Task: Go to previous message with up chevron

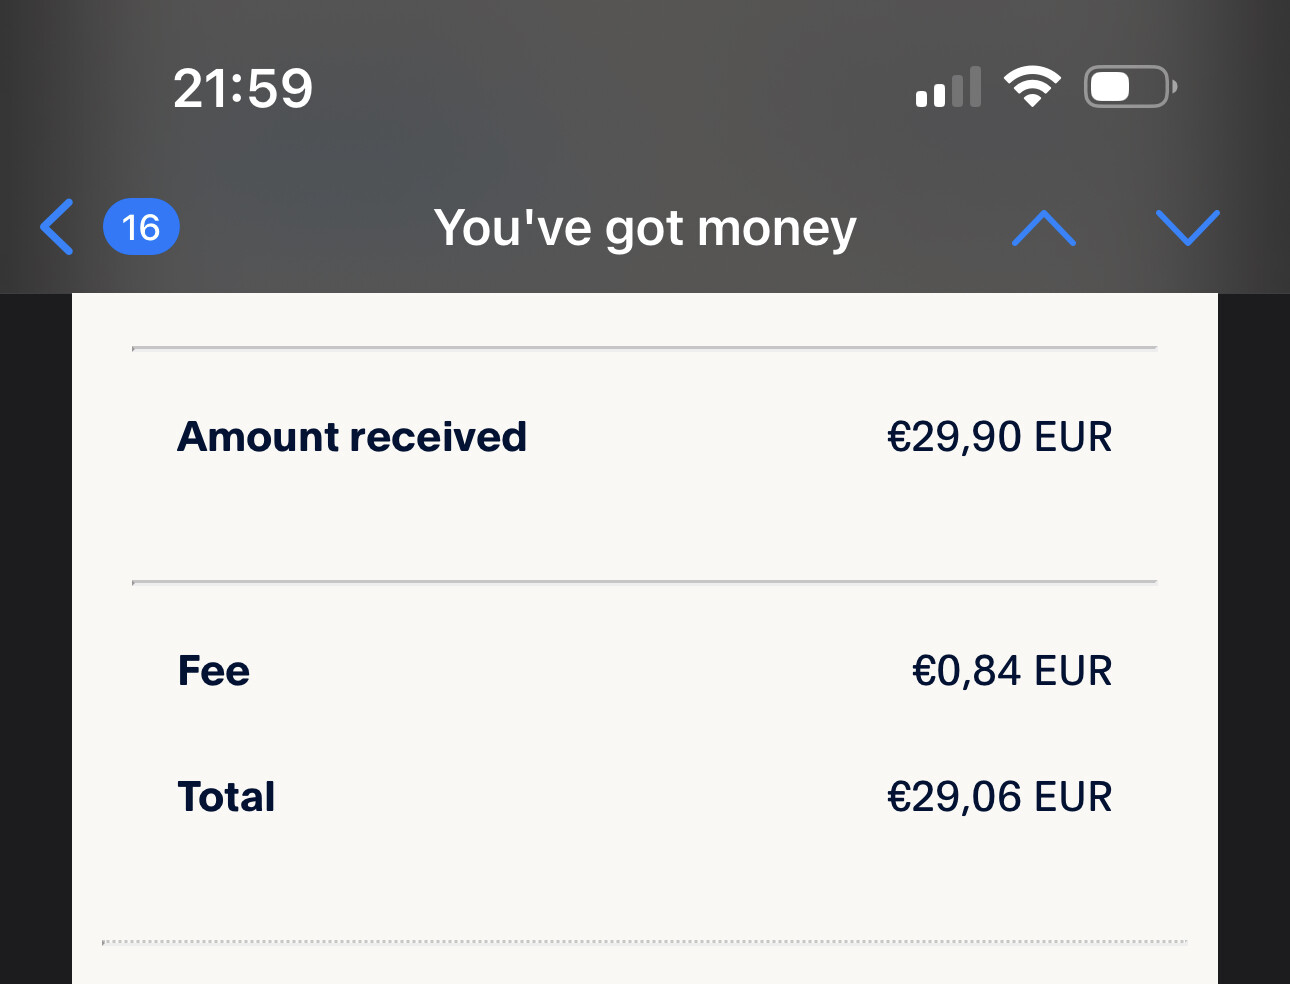Action: [1043, 228]
